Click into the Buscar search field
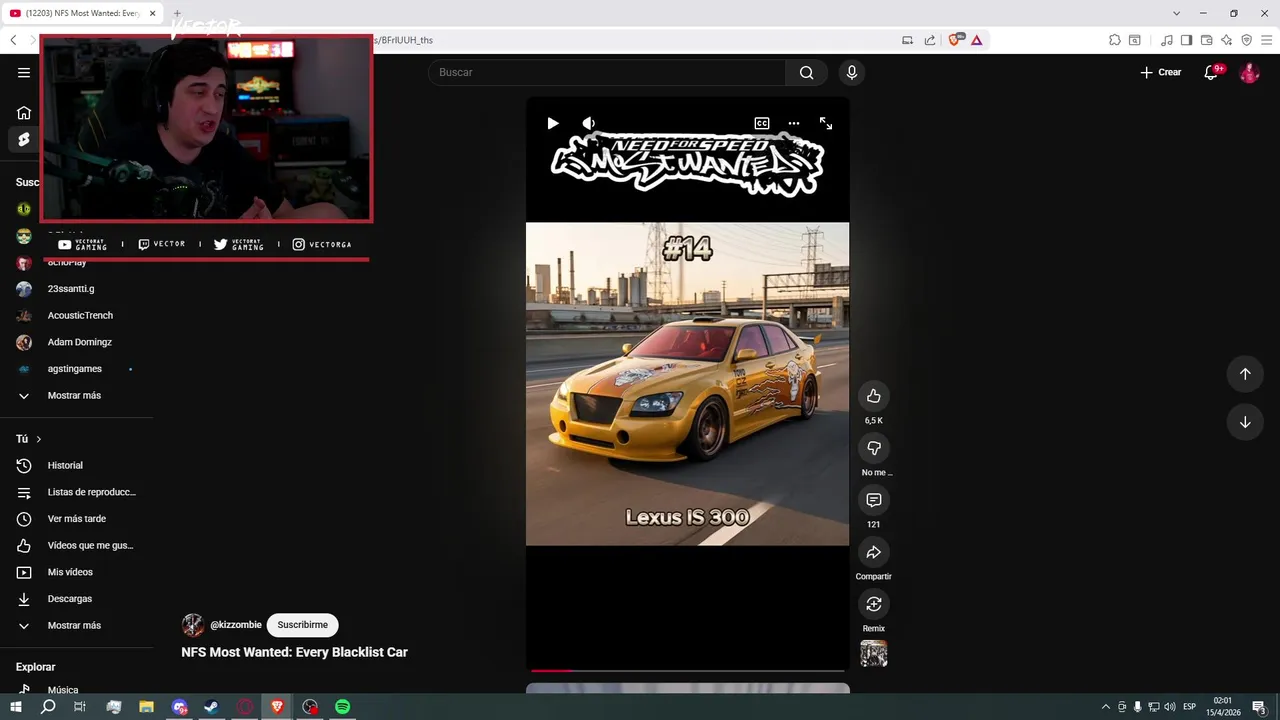Screen dimensions: 1280x720 click(607, 72)
